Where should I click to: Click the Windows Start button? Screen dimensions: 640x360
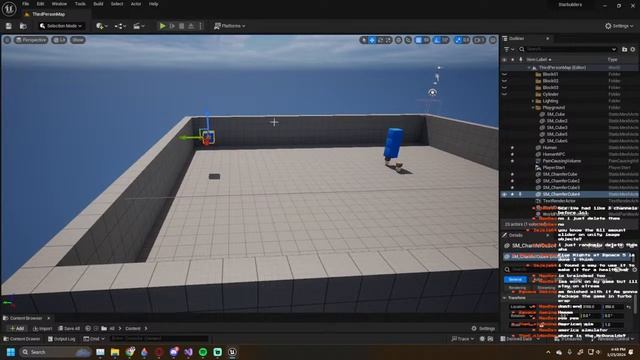(x=11, y=352)
